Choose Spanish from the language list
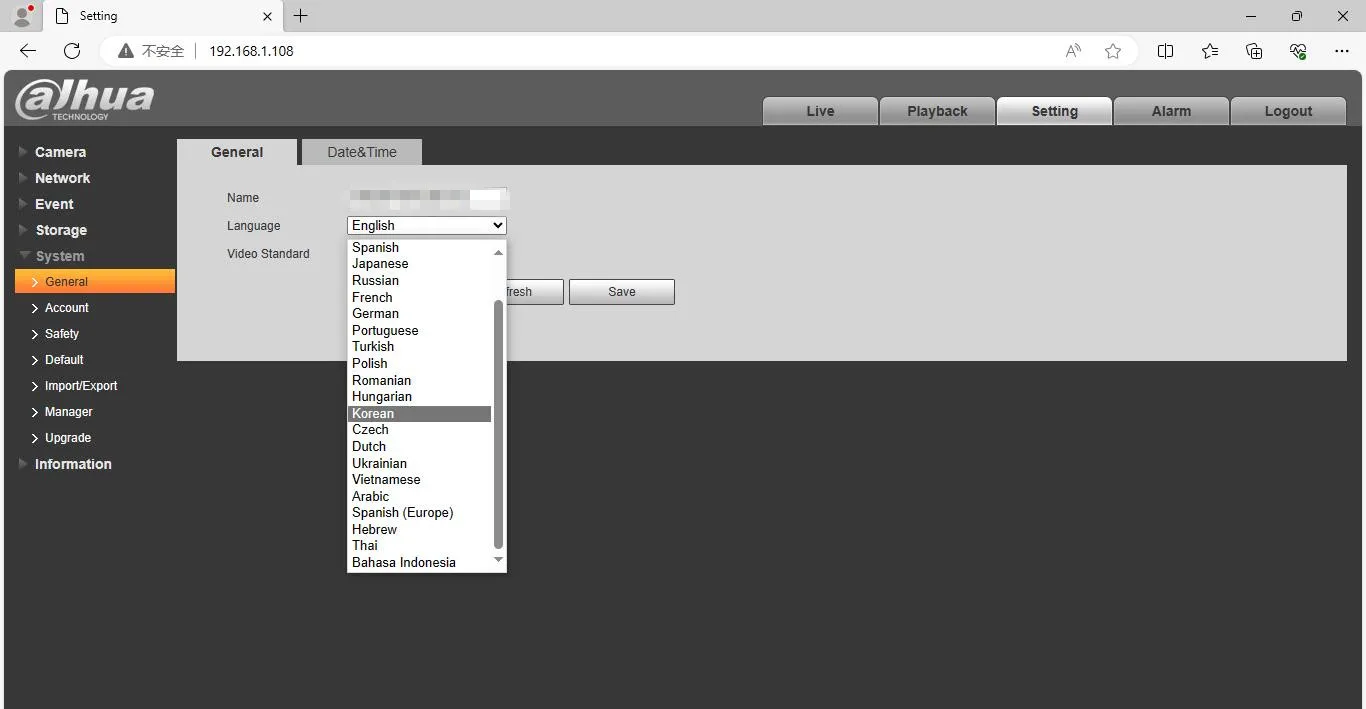 pyautogui.click(x=420, y=248)
